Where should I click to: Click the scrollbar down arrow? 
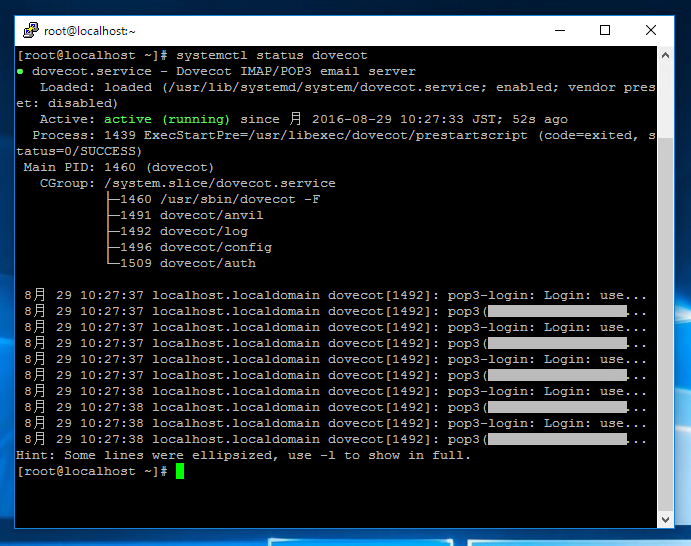[x=665, y=520]
